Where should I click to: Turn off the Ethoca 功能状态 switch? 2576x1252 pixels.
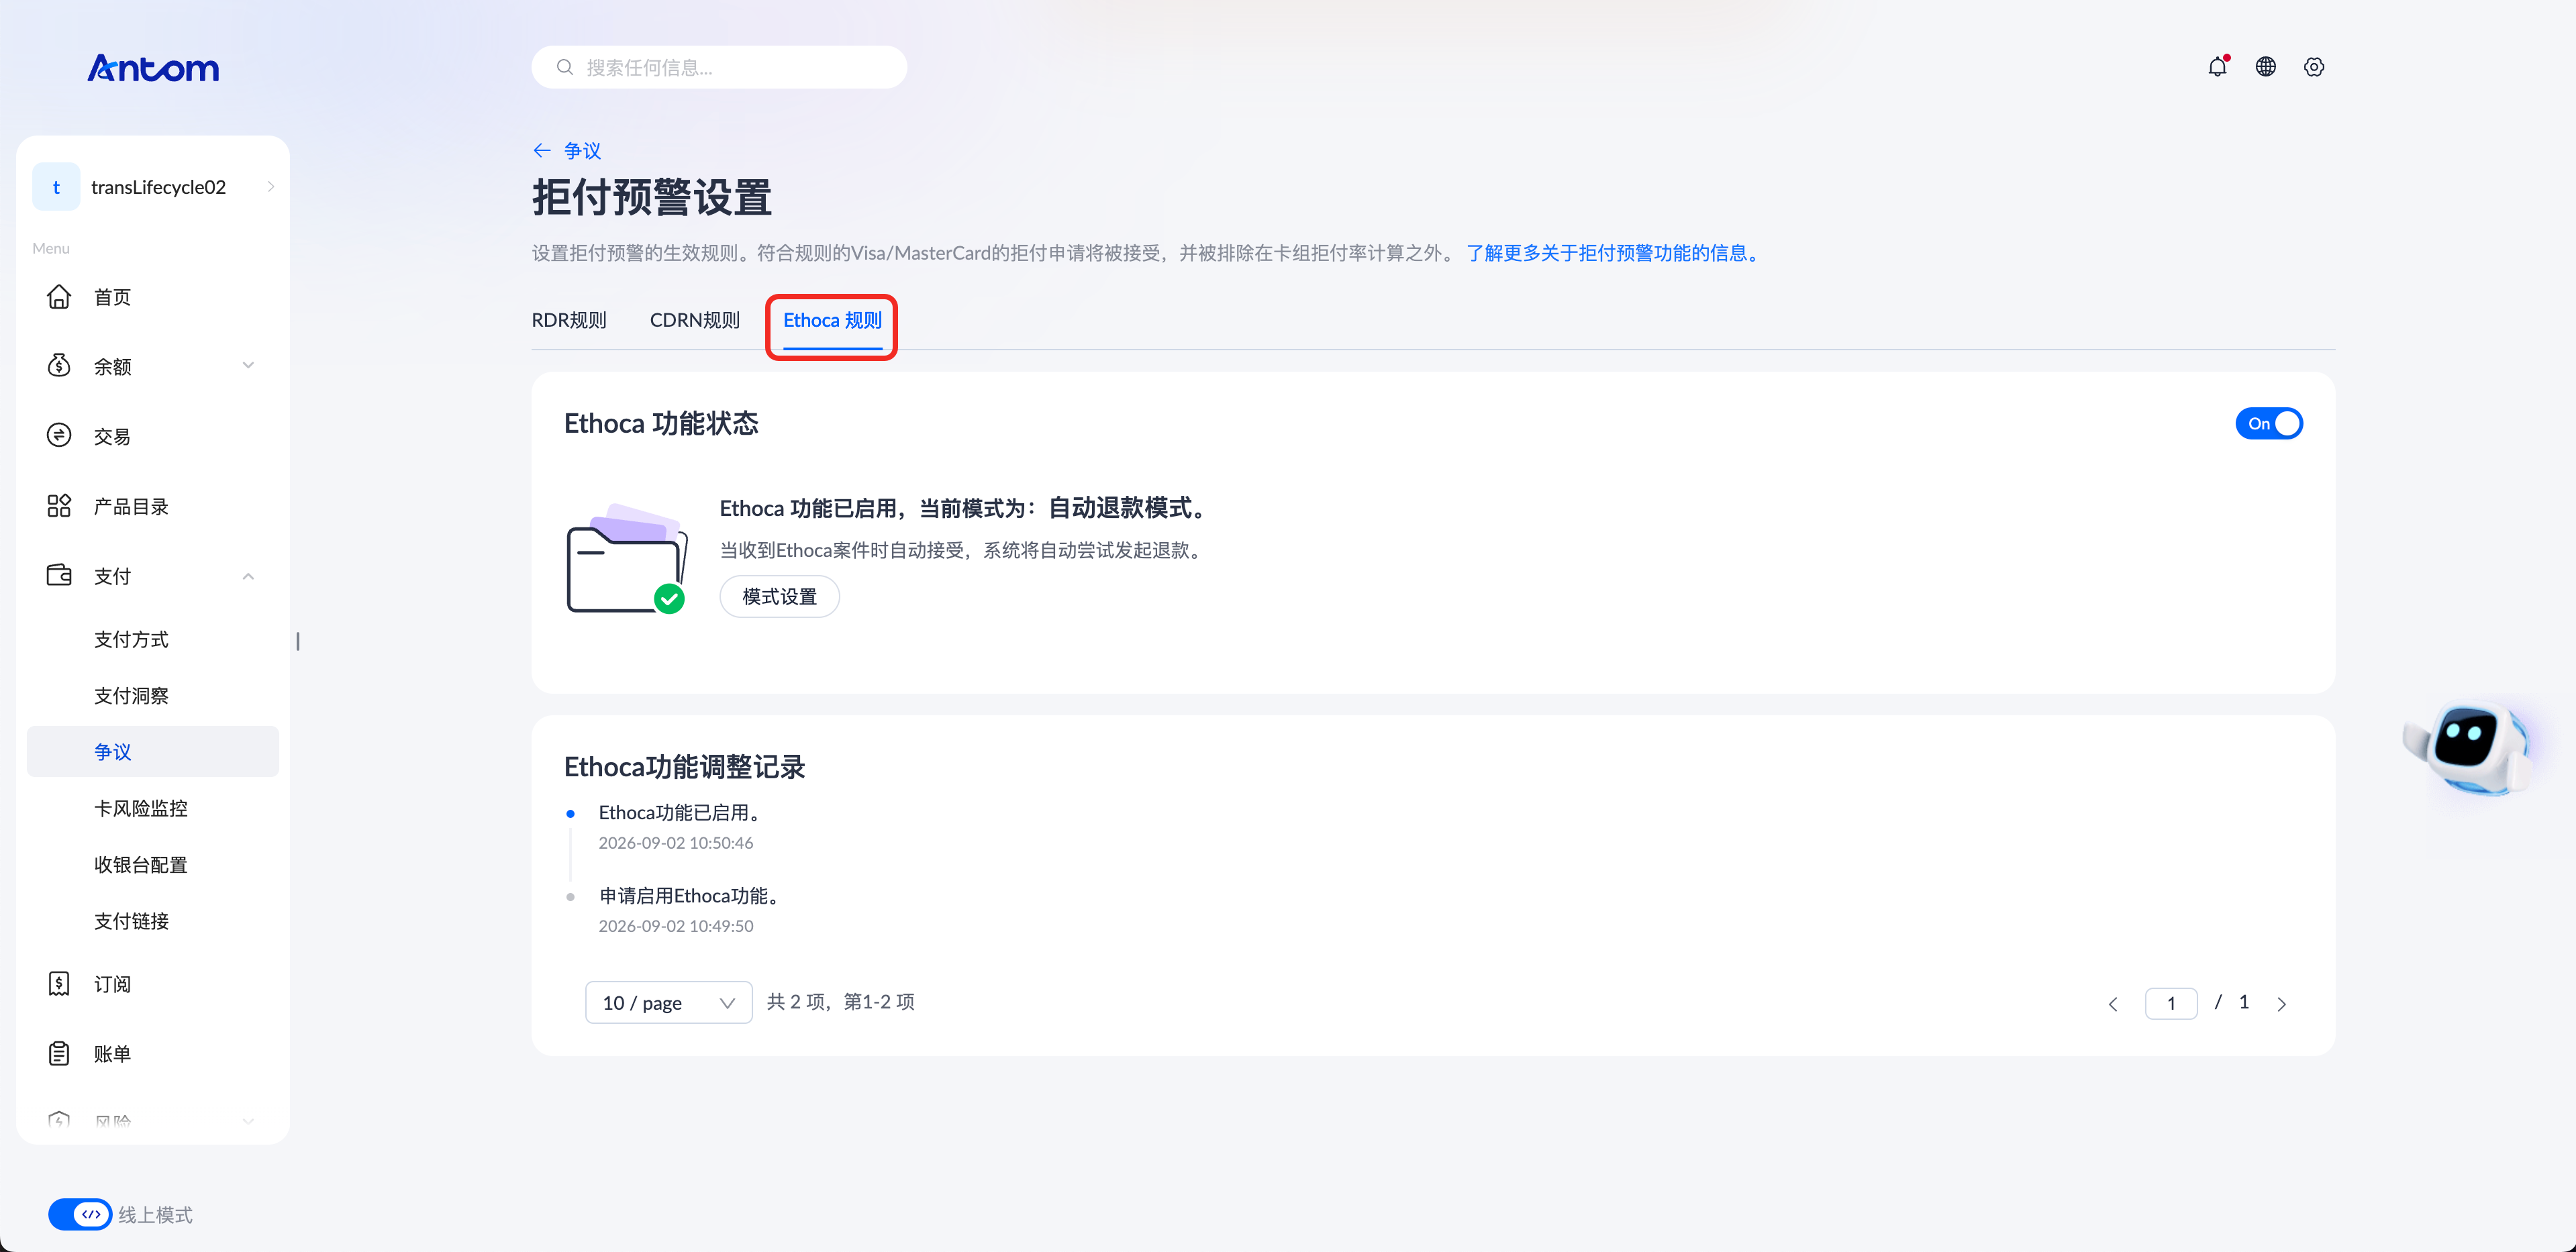2269,424
